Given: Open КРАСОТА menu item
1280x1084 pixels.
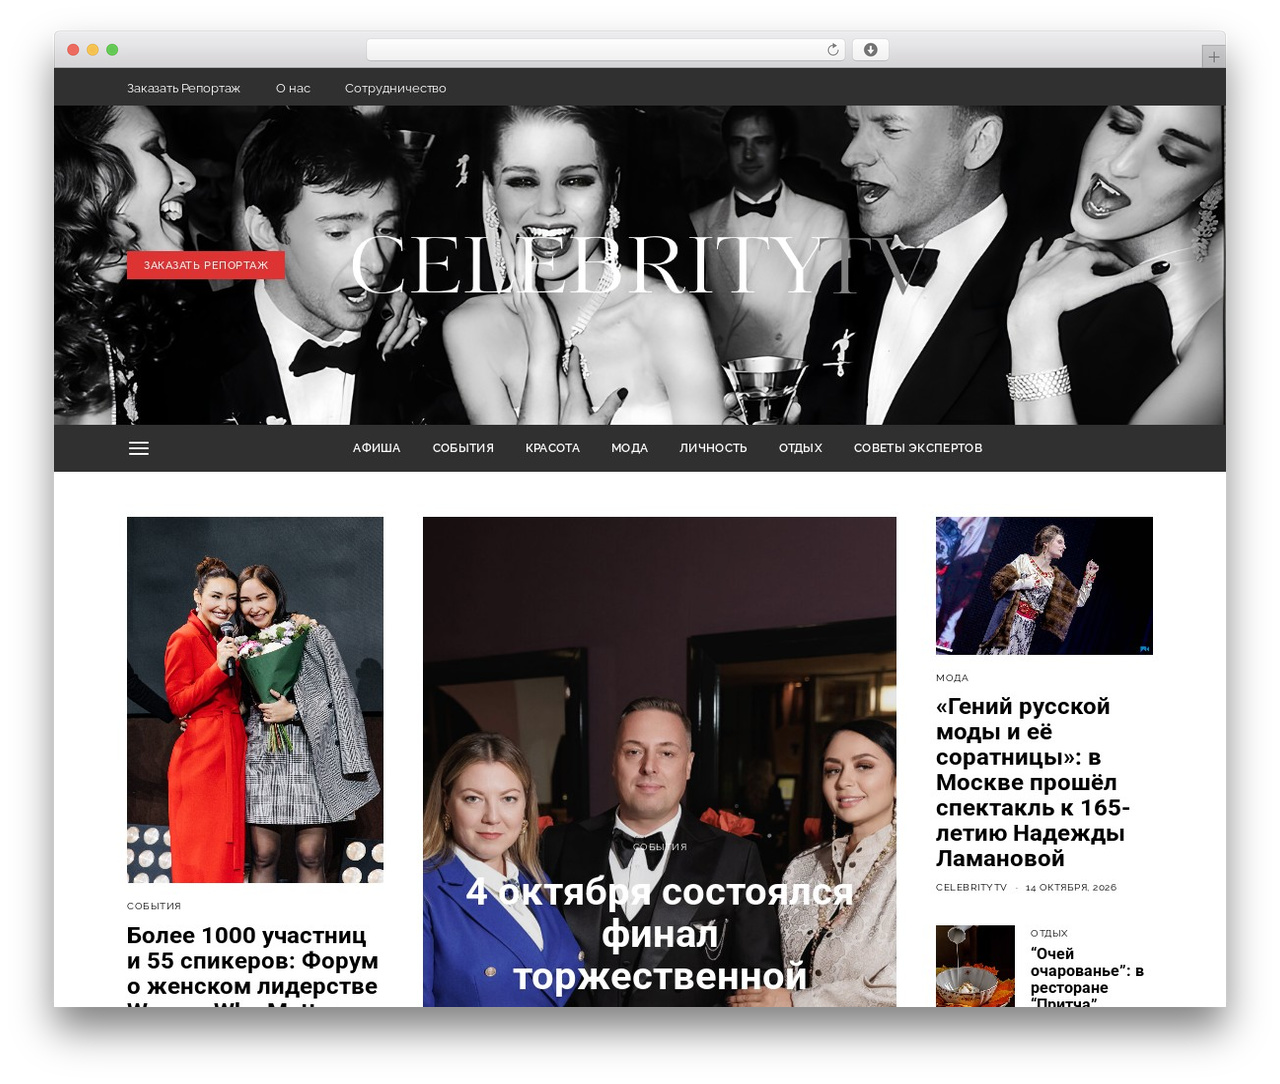Looking at the screenshot, I should pos(553,448).
